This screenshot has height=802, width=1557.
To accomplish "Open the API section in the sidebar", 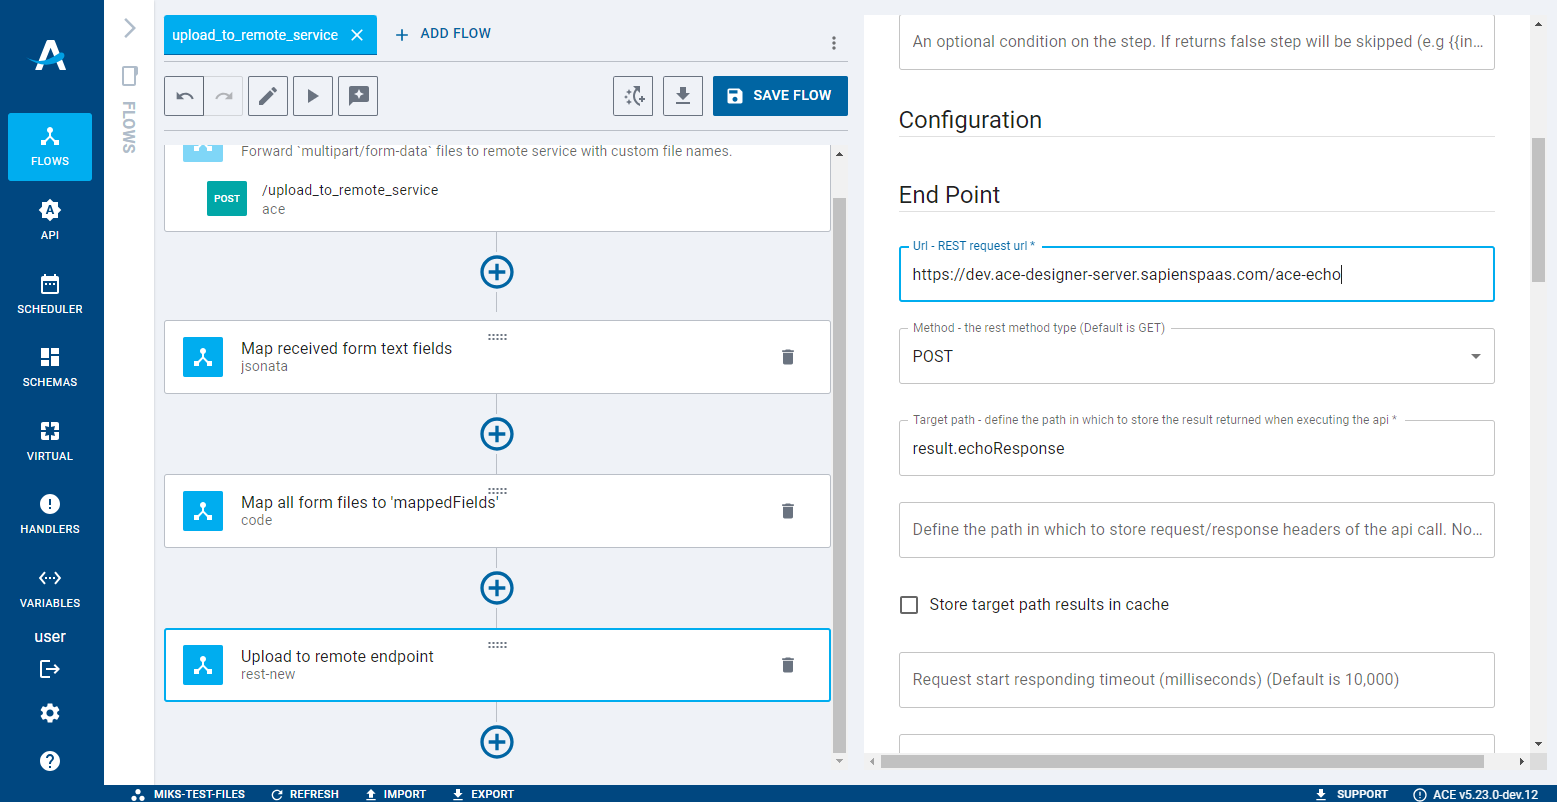I will point(49,220).
